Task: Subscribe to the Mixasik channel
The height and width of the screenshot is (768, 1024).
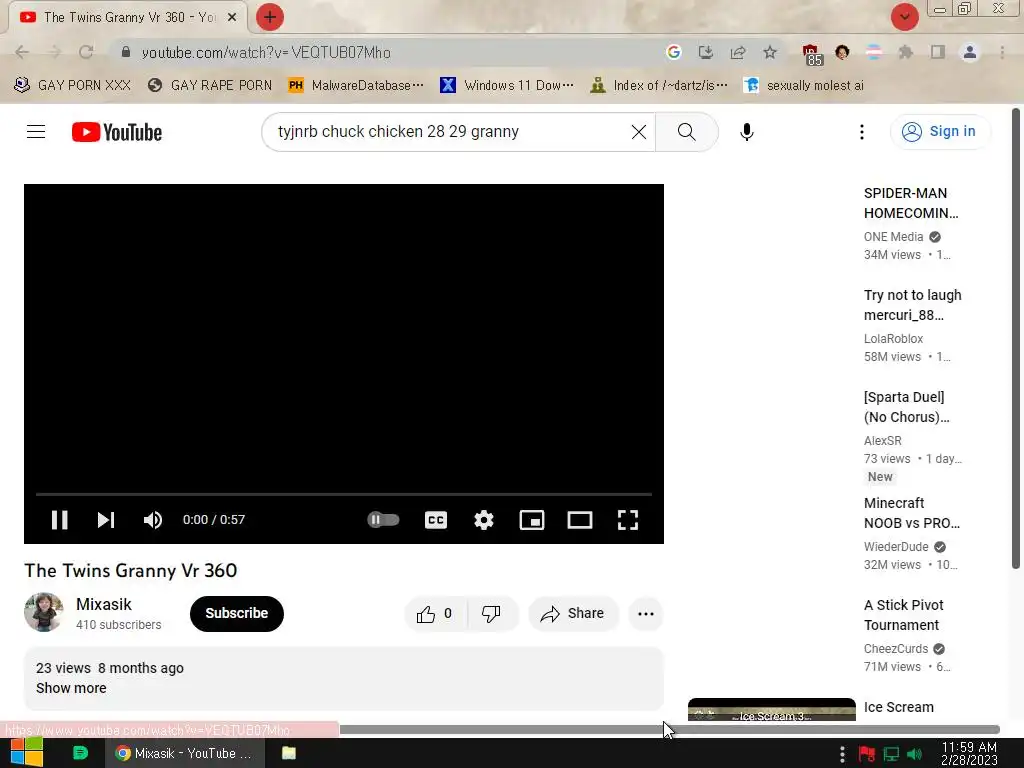Action: tap(236, 613)
